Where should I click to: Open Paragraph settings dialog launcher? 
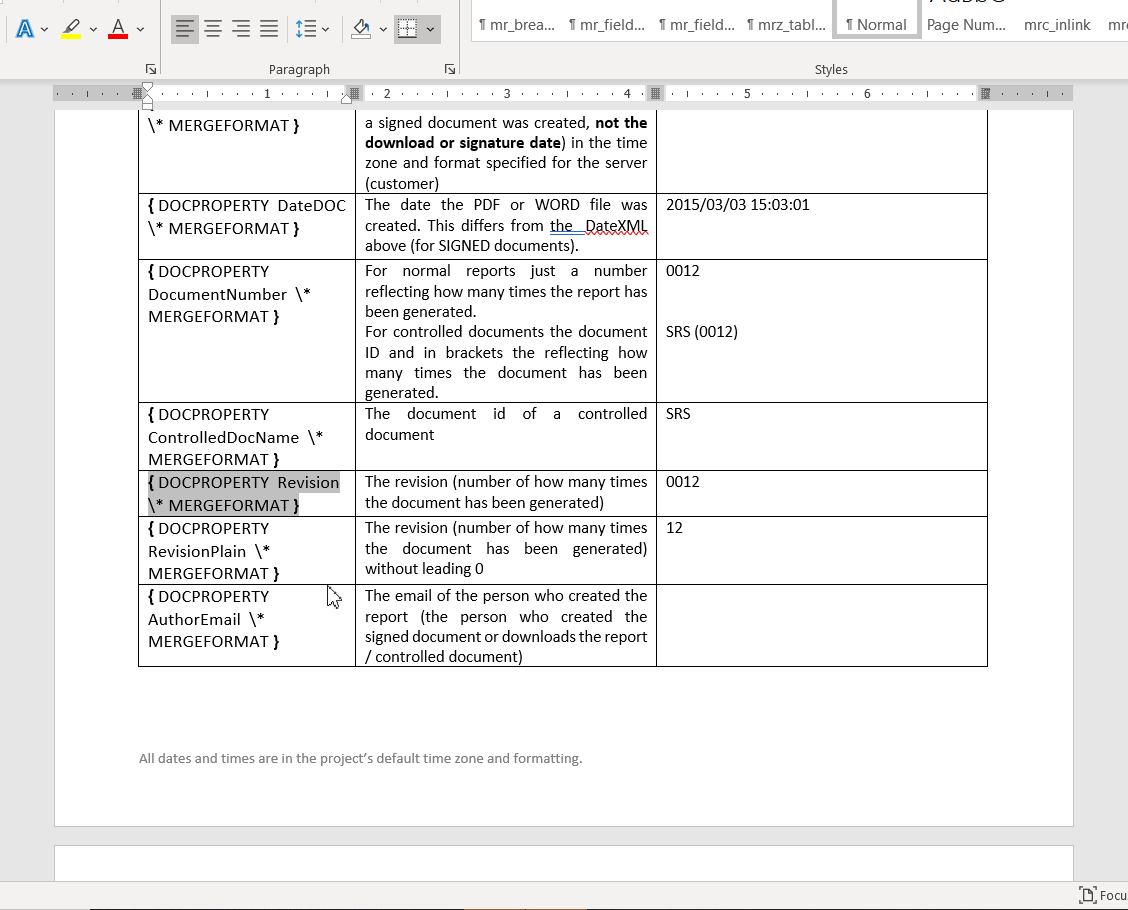tap(450, 69)
